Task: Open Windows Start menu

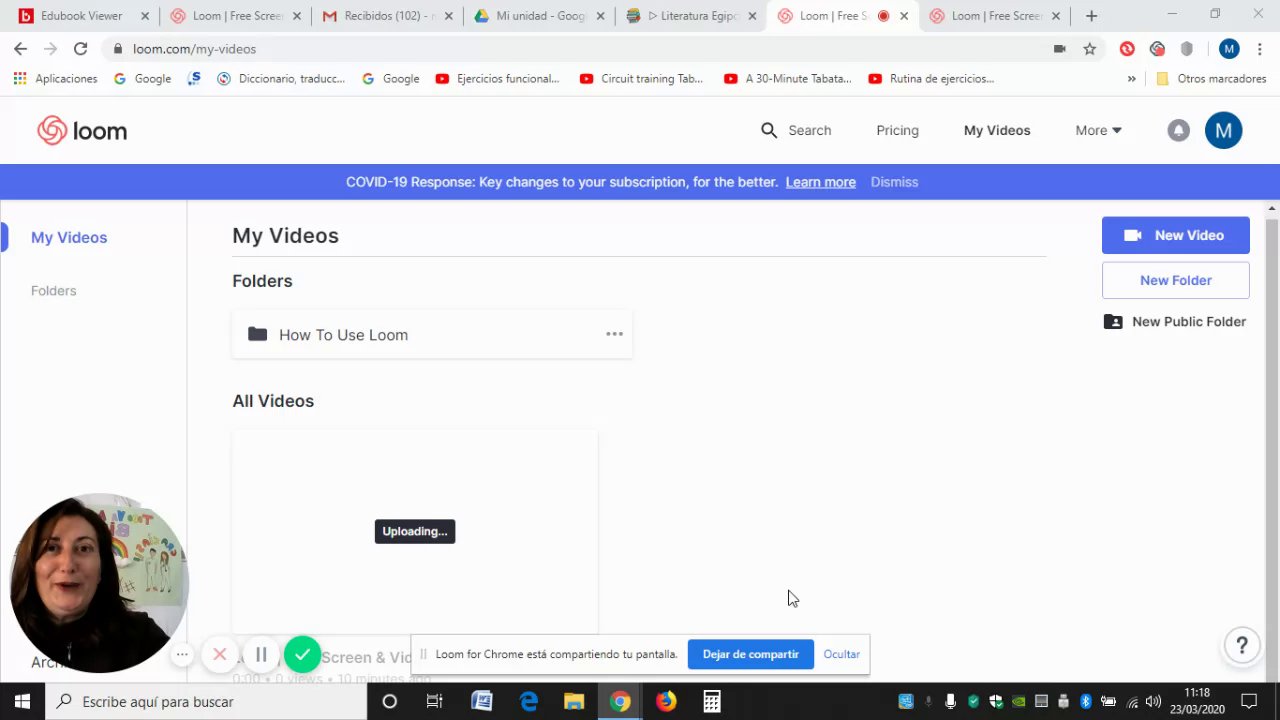Action: (22, 701)
